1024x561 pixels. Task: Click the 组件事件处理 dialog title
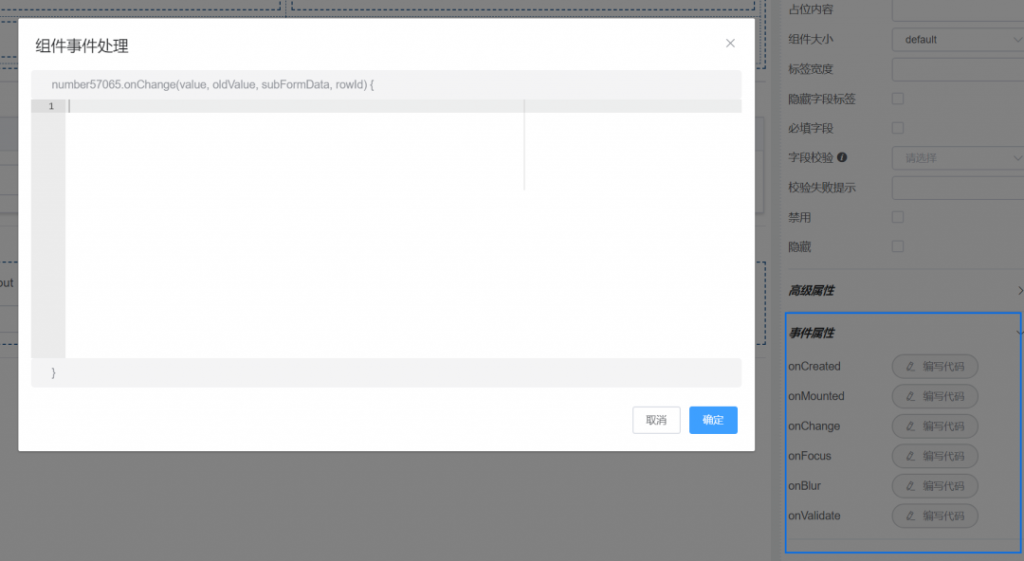82,46
